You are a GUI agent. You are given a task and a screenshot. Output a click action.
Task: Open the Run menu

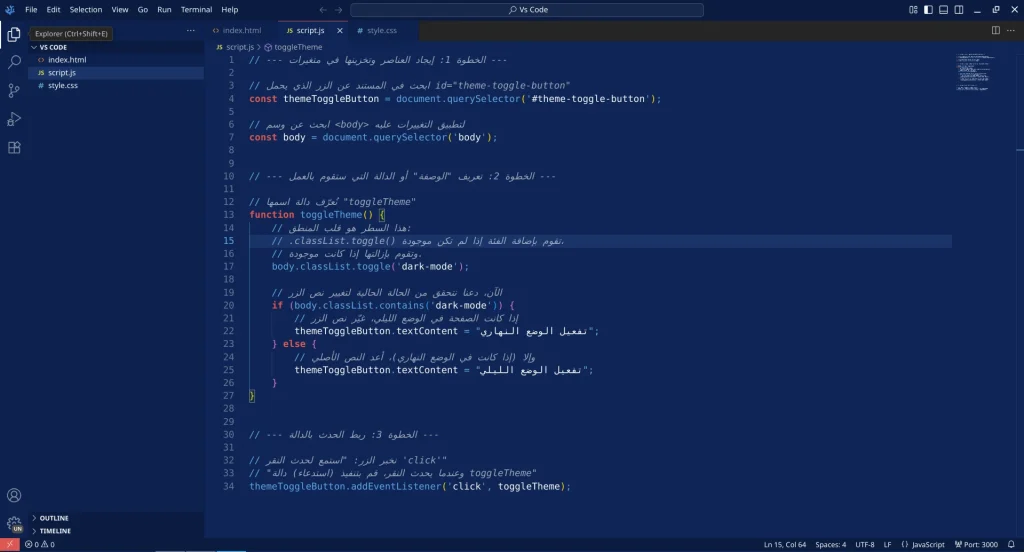click(164, 10)
